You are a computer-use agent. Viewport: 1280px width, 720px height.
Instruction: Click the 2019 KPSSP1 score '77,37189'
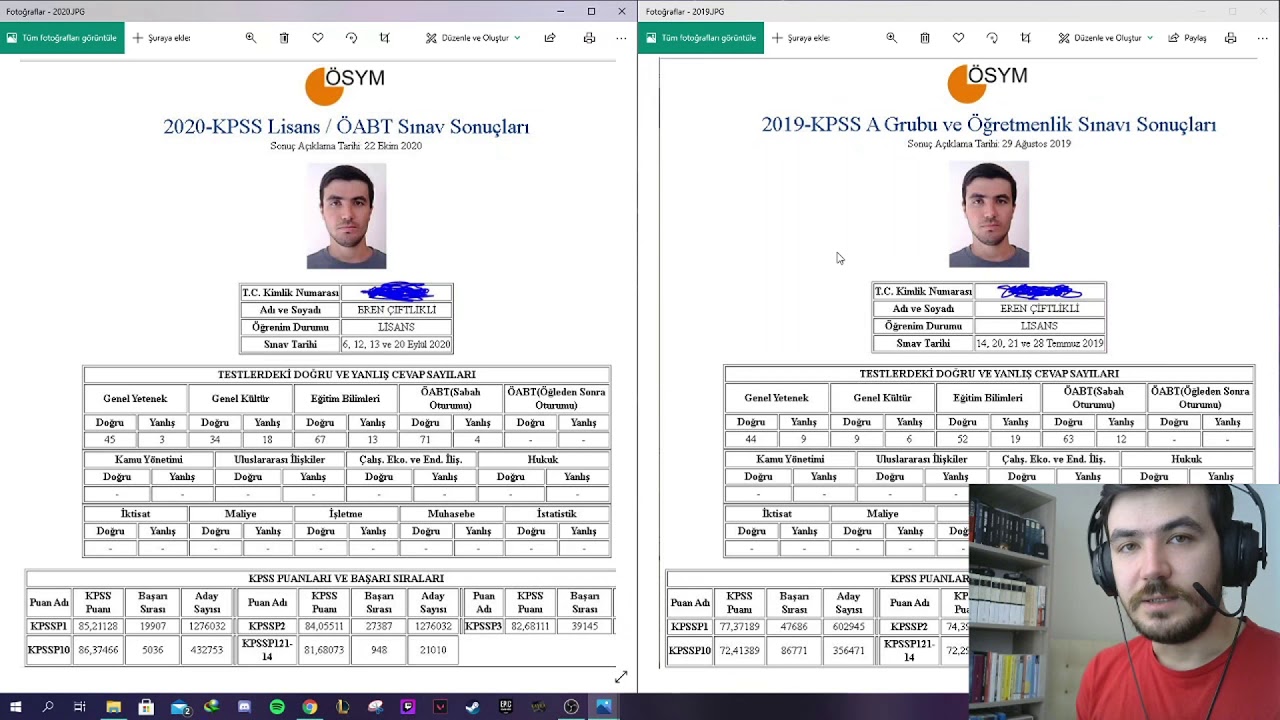point(739,627)
